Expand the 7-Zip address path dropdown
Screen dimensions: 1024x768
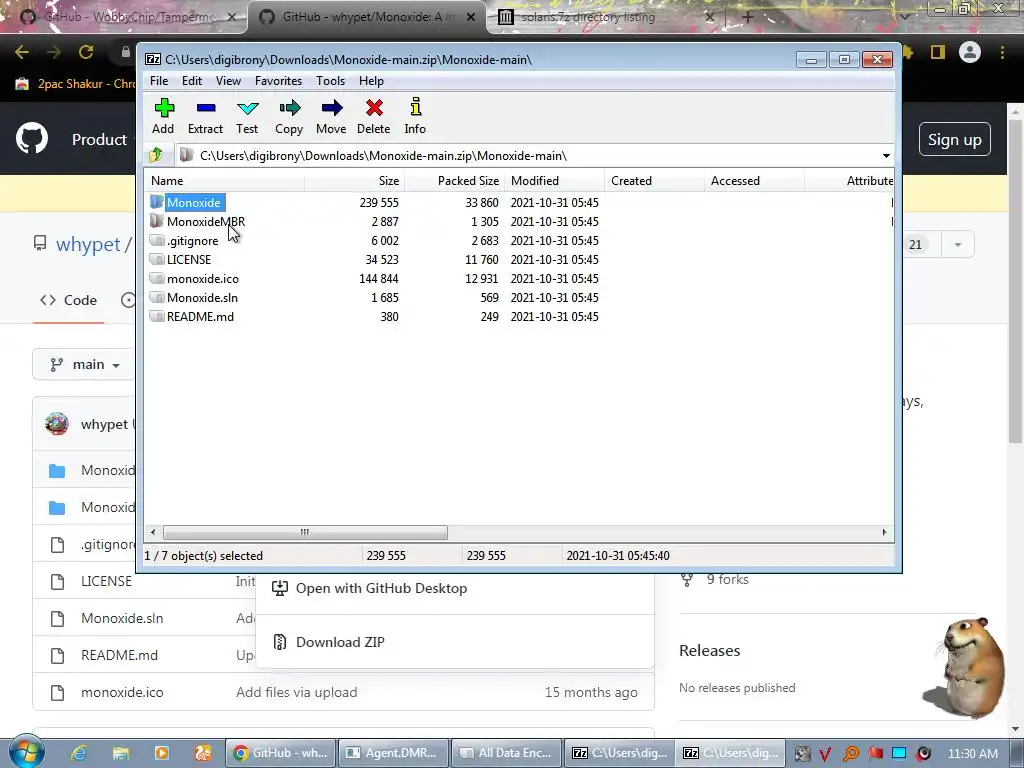(886, 156)
